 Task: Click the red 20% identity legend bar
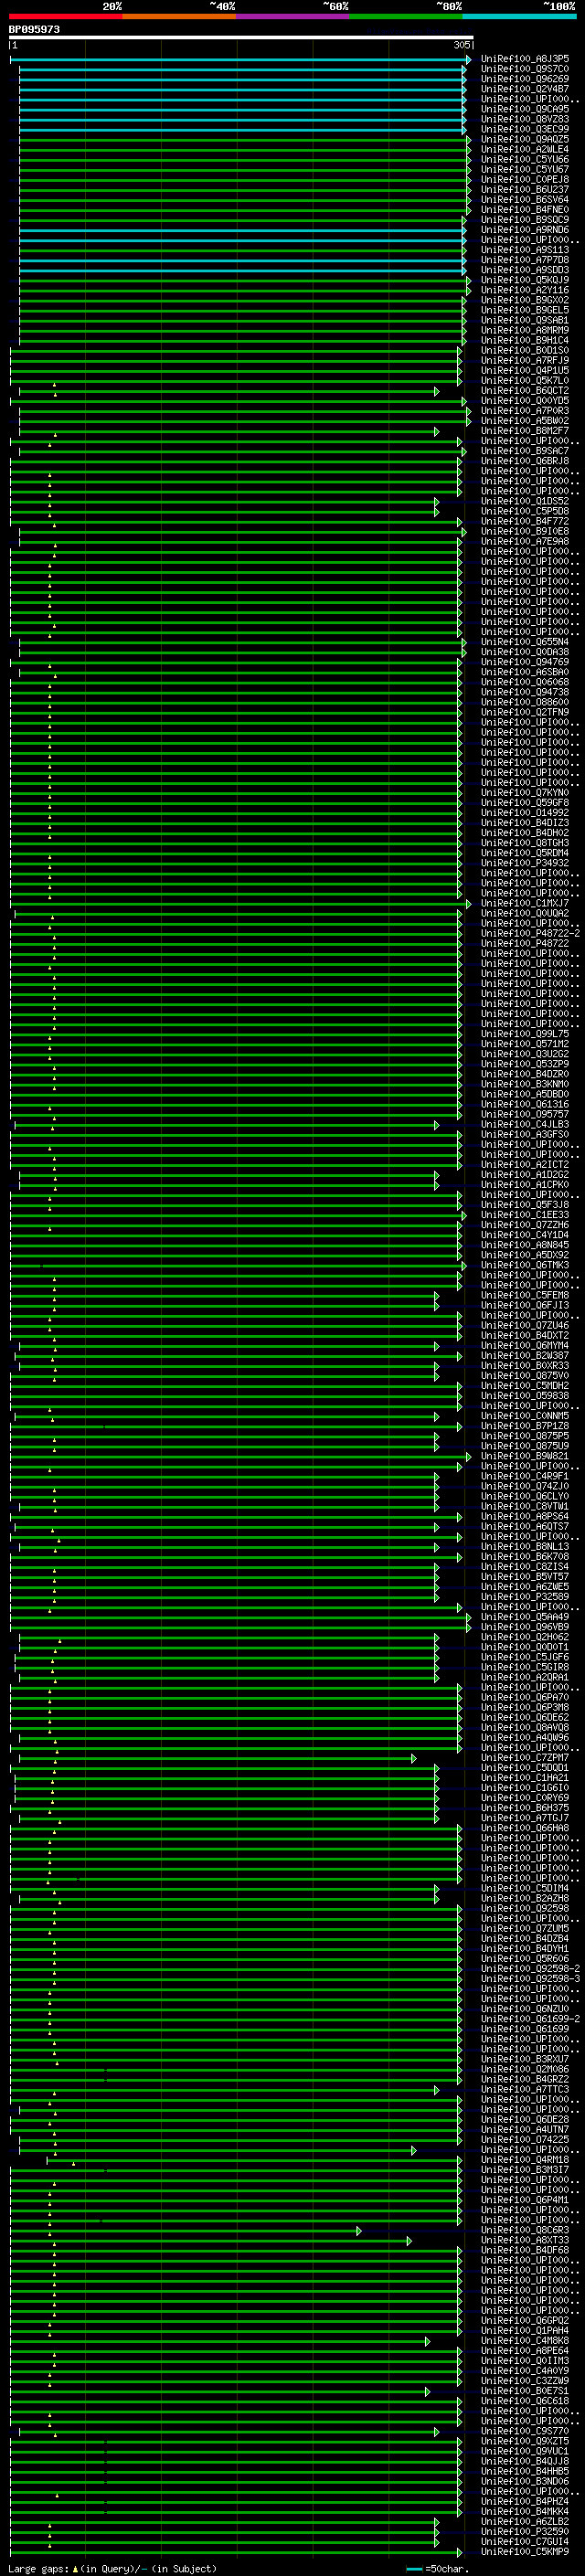pos(66,16)
